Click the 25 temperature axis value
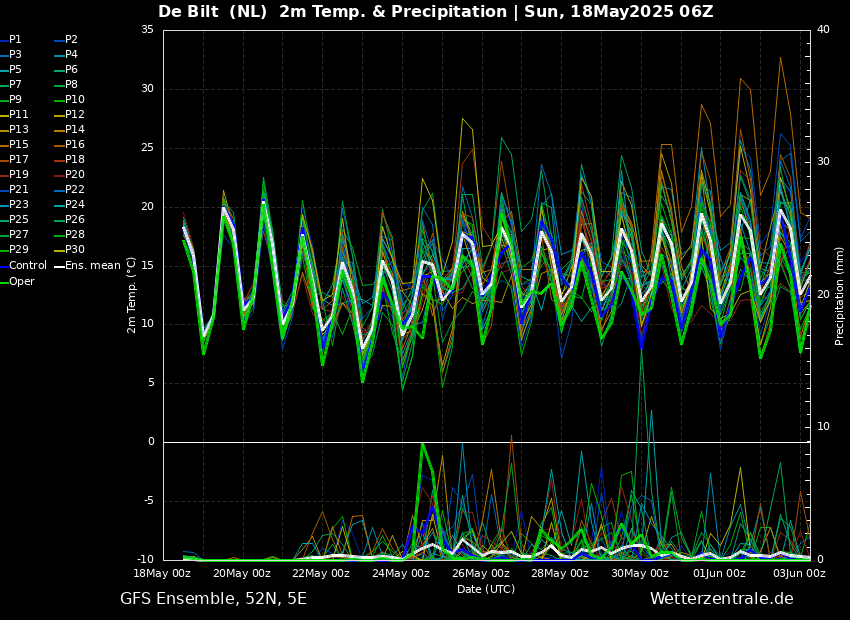This screenshot has height=620, width=850. tap(147, 147)
